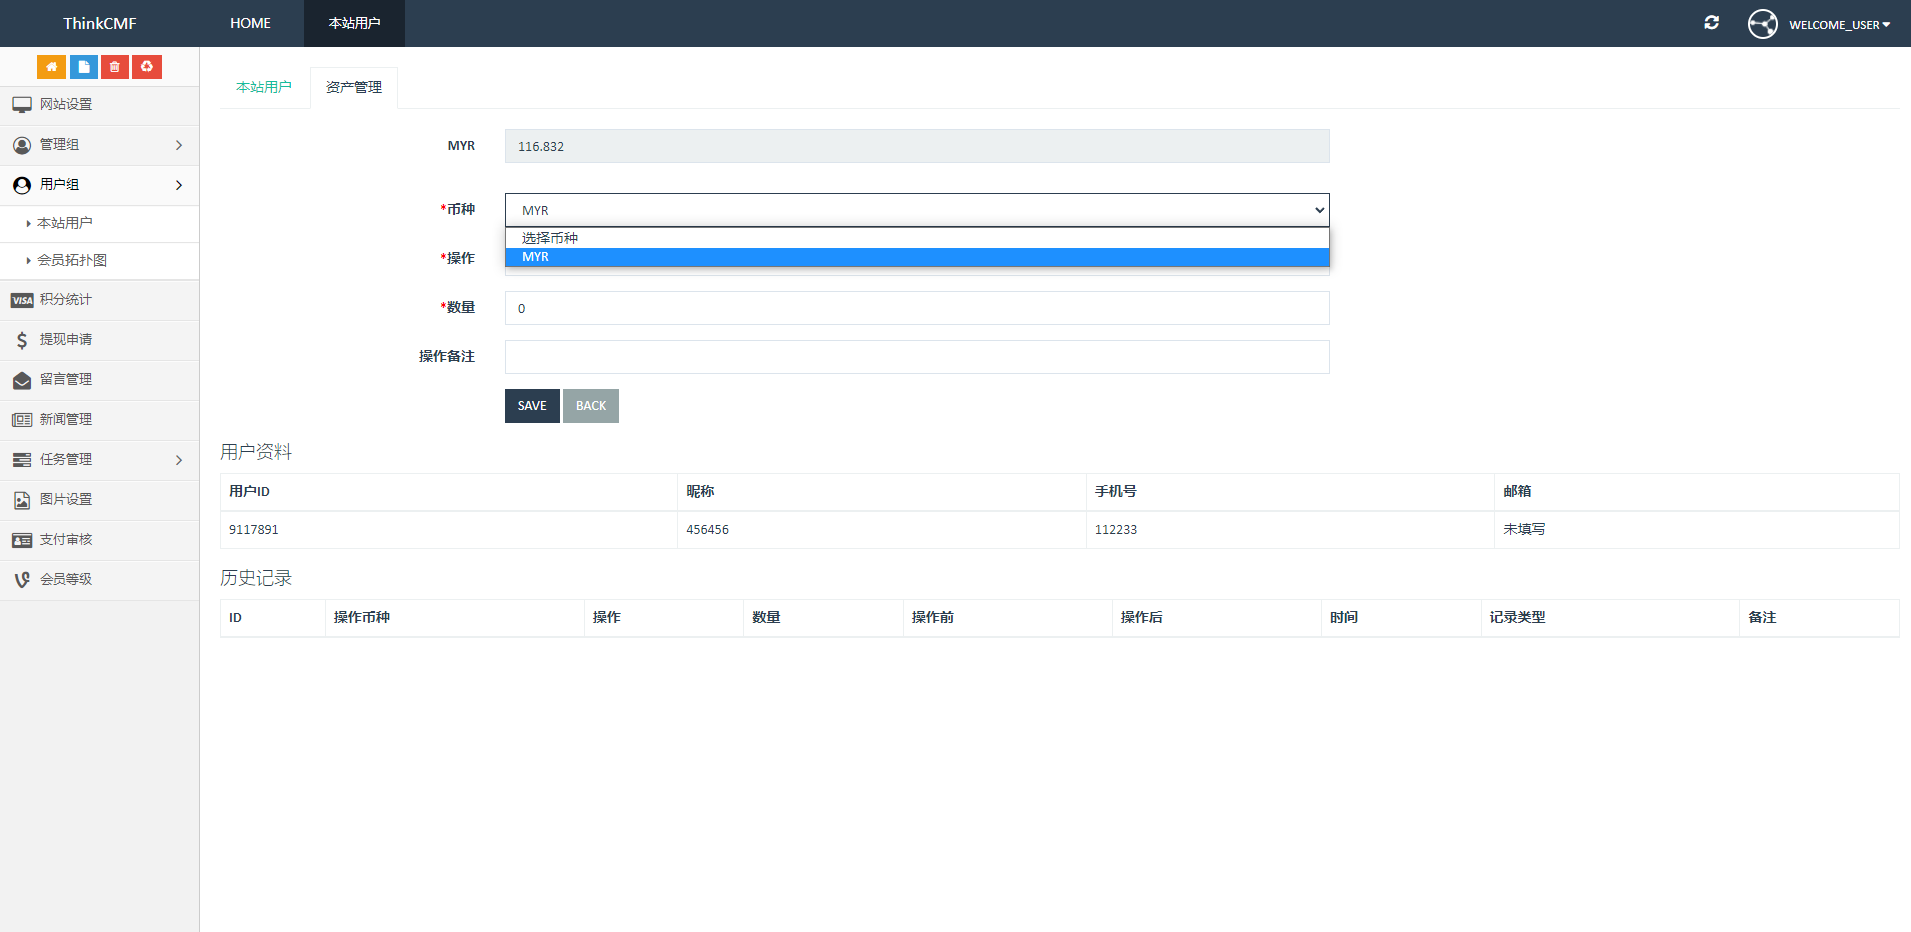Click the BACK button
The image size is (1911, 932).
coord(590,406)
